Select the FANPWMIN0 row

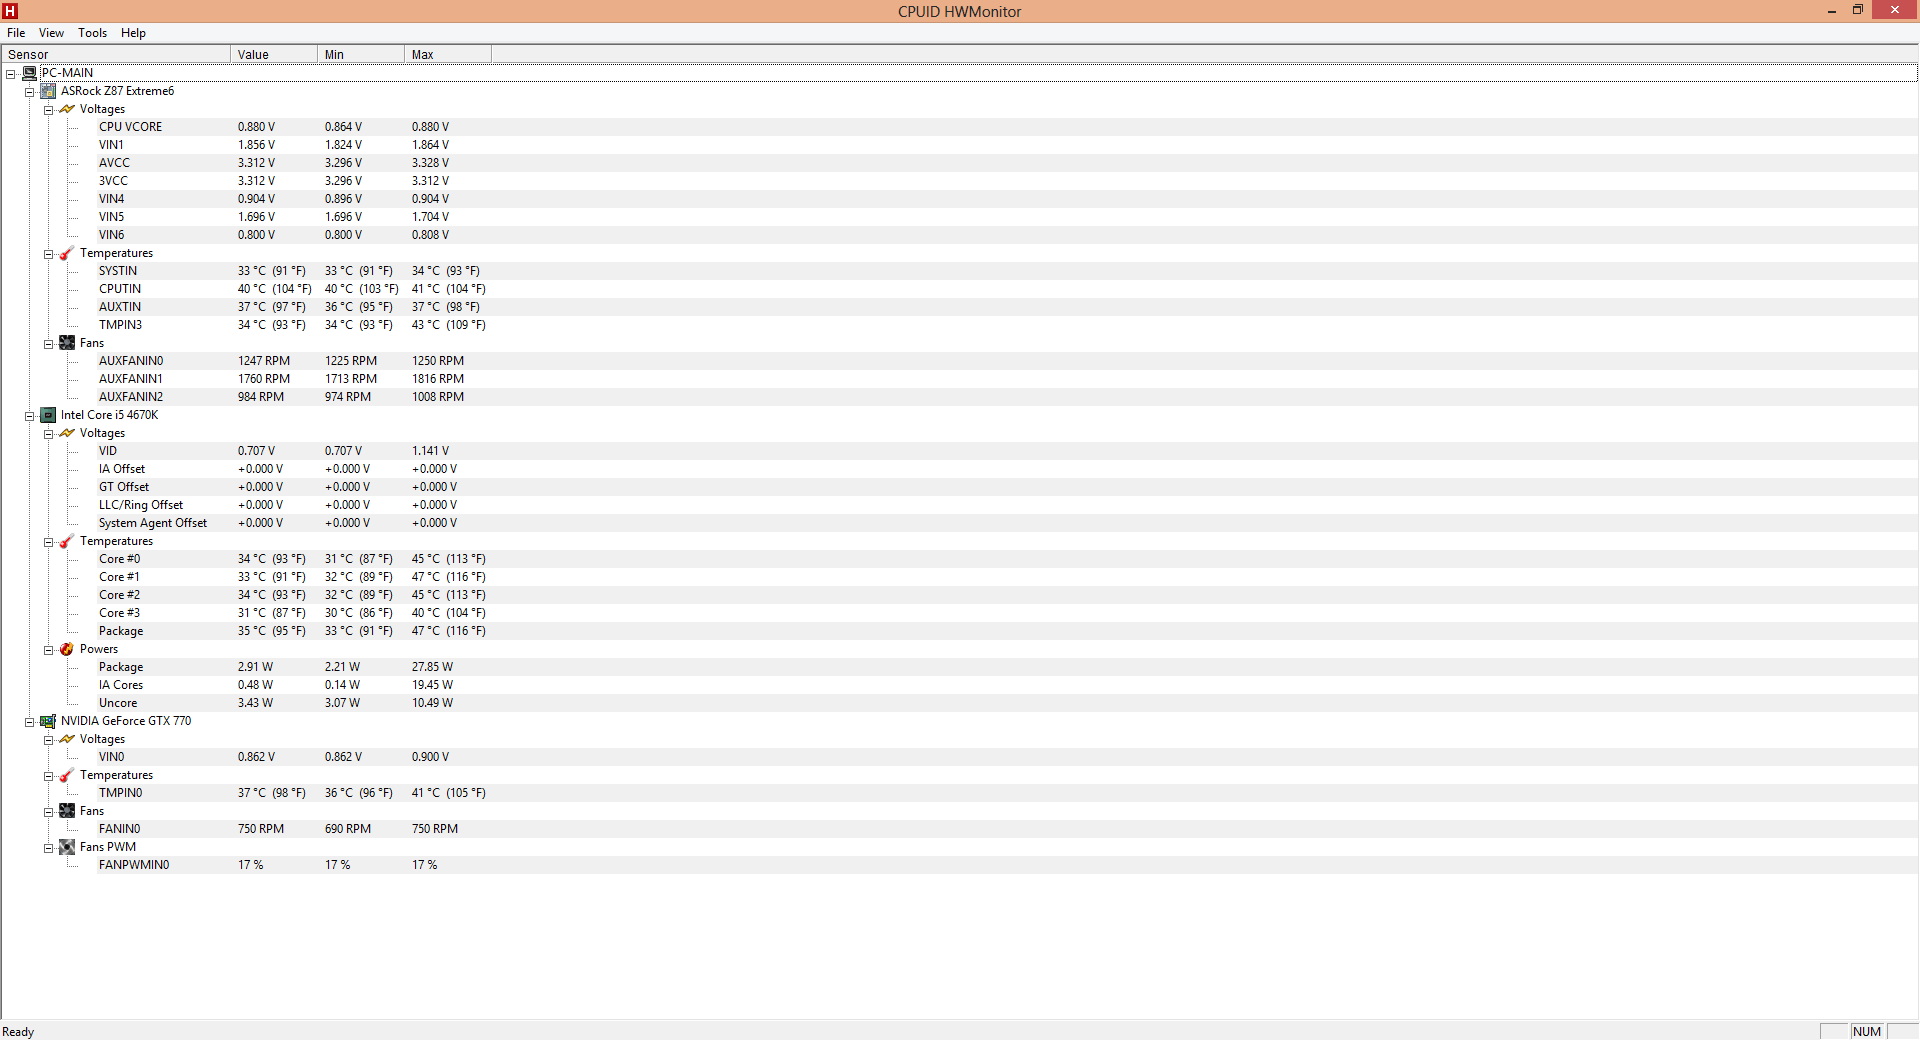pyautogui.click(x=1008, y=865)
